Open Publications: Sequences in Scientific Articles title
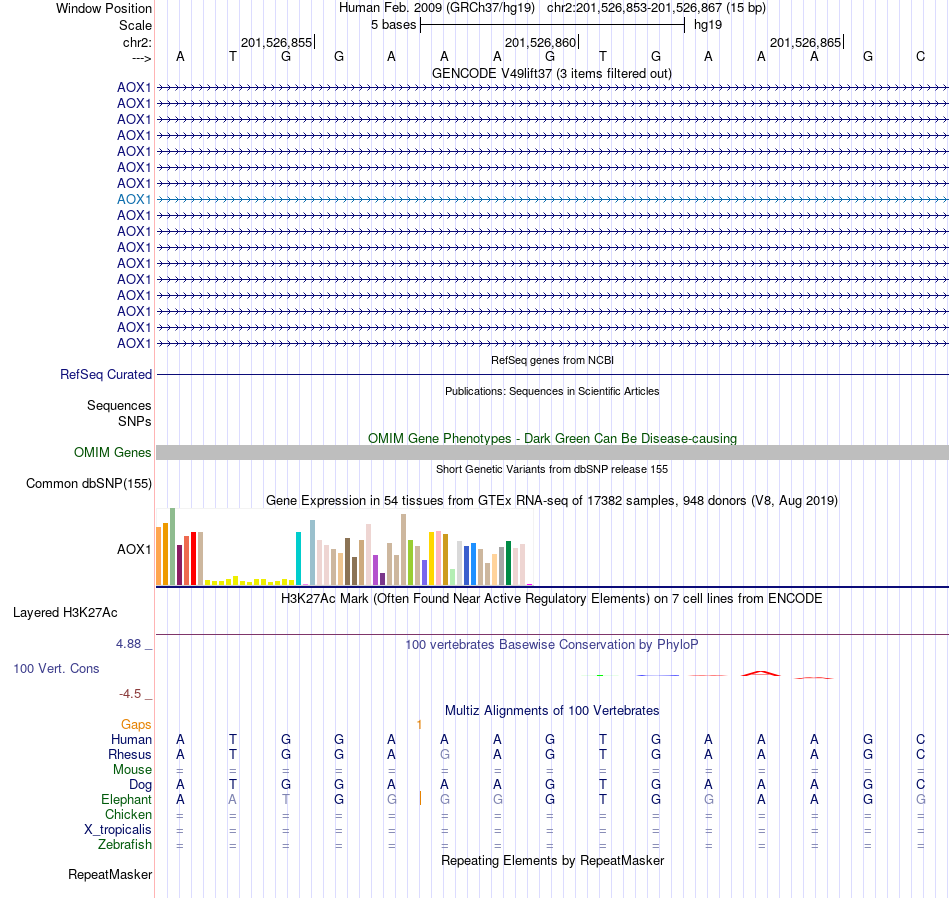 552,391
